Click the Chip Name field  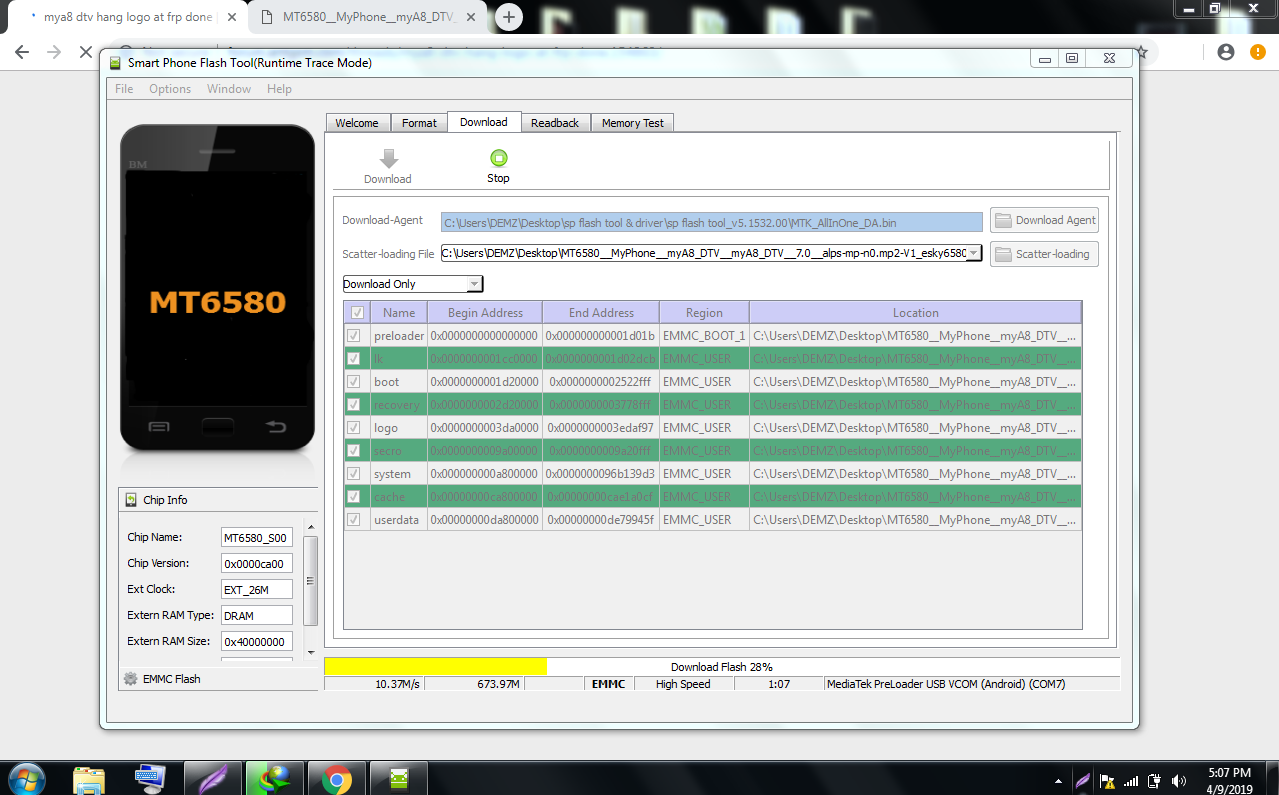coord(257,537)
